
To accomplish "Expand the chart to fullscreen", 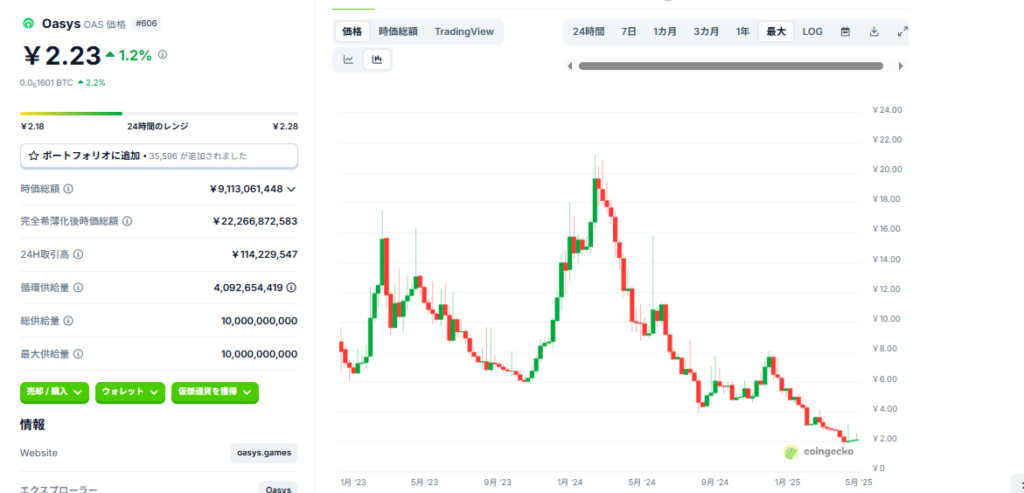I will point(902,32).
